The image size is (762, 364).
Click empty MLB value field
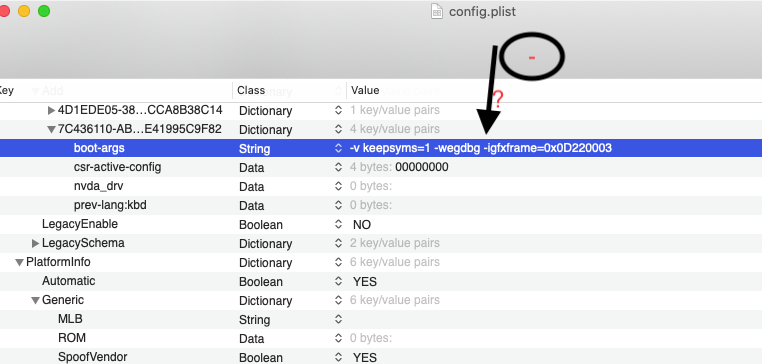[554, 319]
